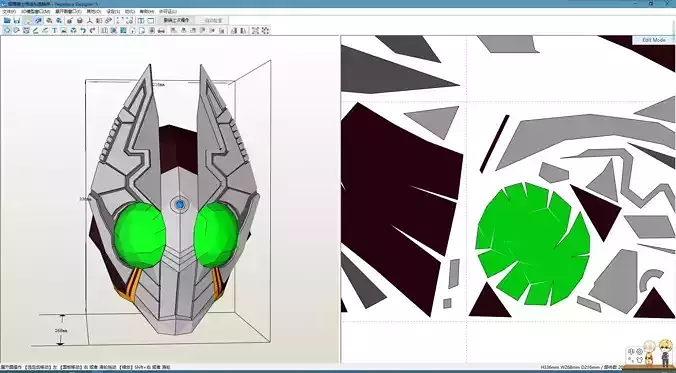Click the left green eye on 3D helmet
The height and width of the screenshot is (373, 676).
tap(140, 235)
